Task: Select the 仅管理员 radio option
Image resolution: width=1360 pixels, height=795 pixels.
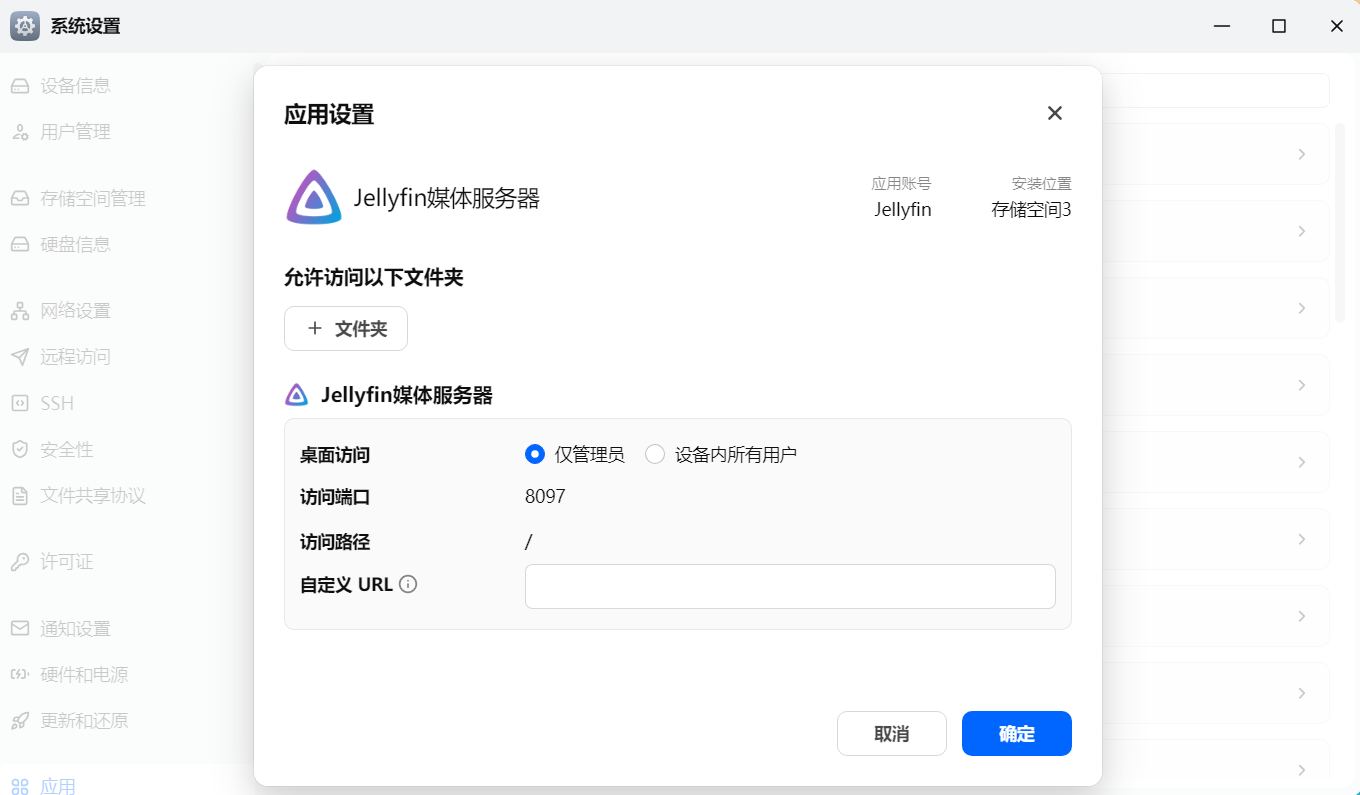Action: [x=535, y=455]
